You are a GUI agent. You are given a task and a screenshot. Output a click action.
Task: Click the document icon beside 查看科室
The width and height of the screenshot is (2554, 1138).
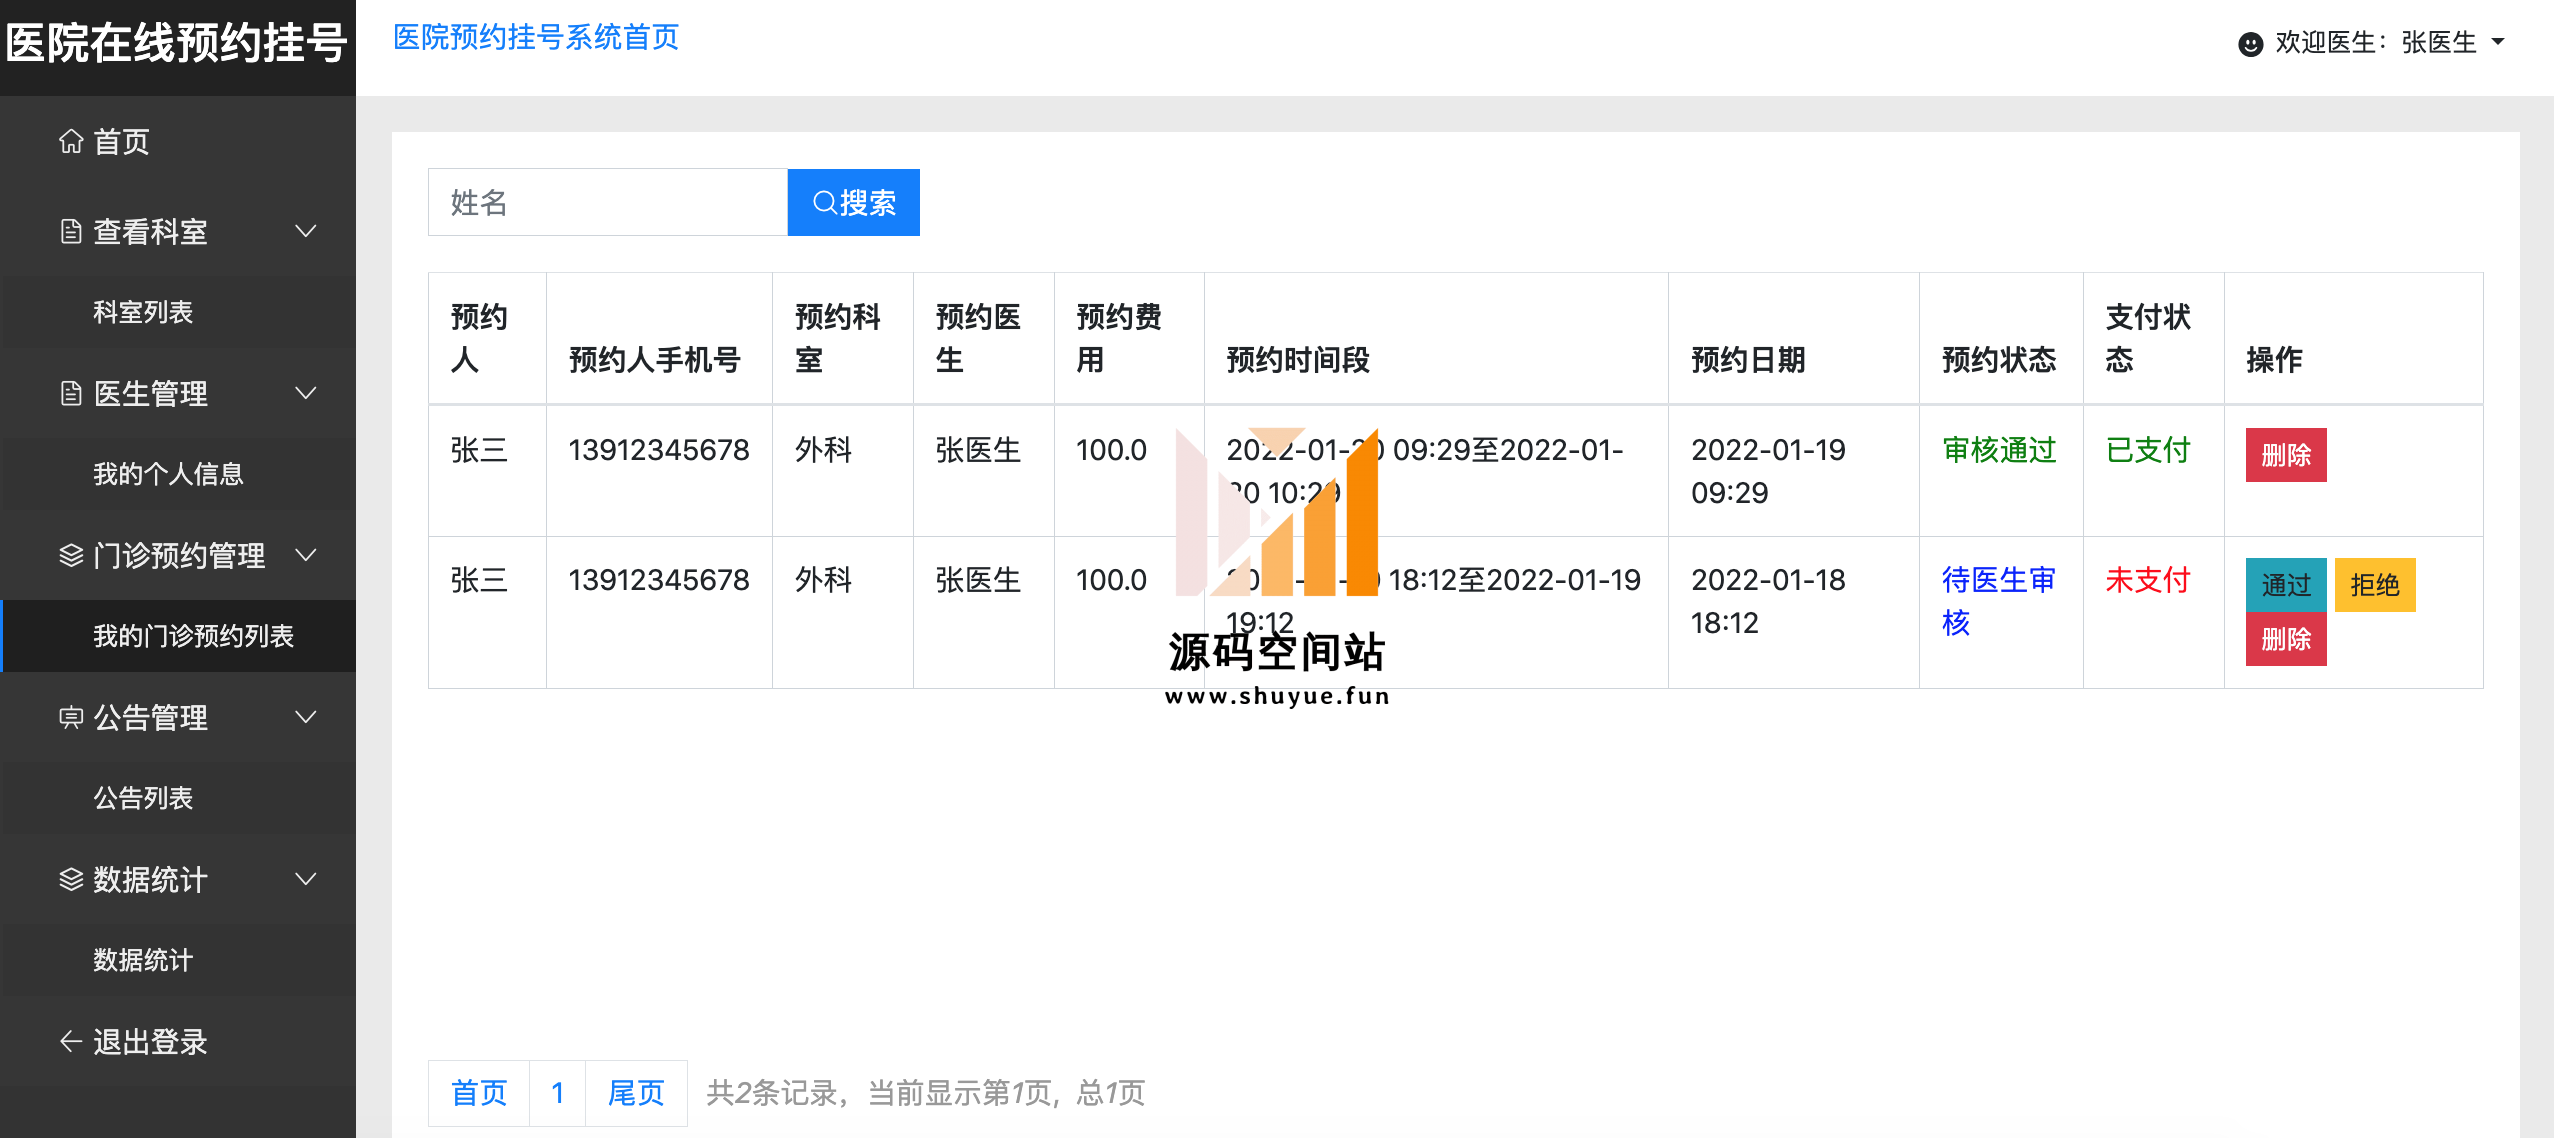[x=71, y=232]
